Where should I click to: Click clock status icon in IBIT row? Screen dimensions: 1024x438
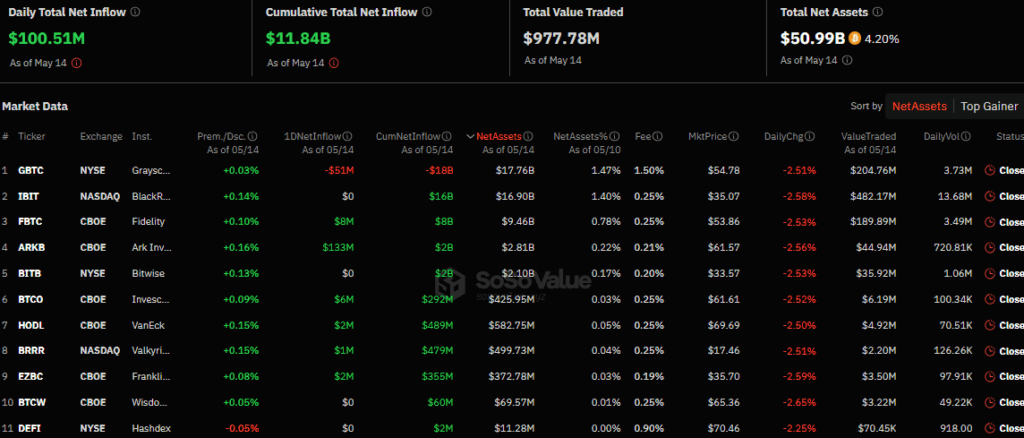(990, 196)
